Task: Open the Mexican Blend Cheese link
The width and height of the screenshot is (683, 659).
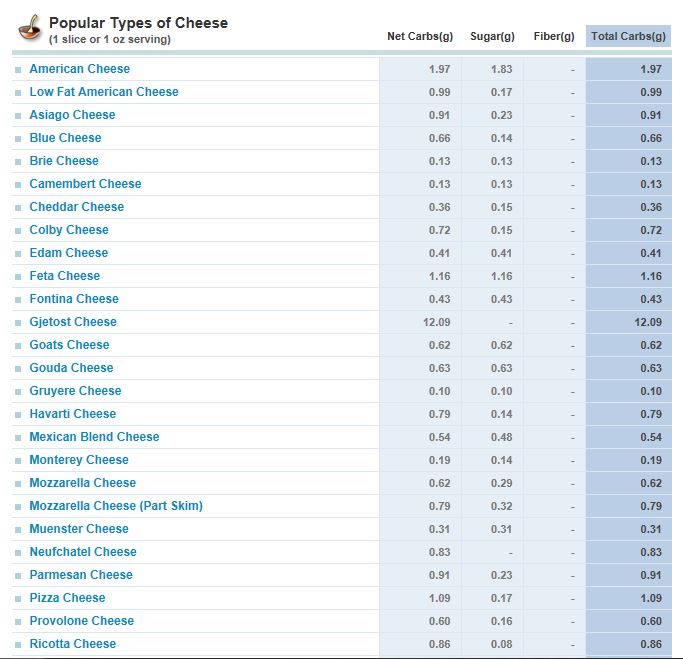Action: point(95,437)
